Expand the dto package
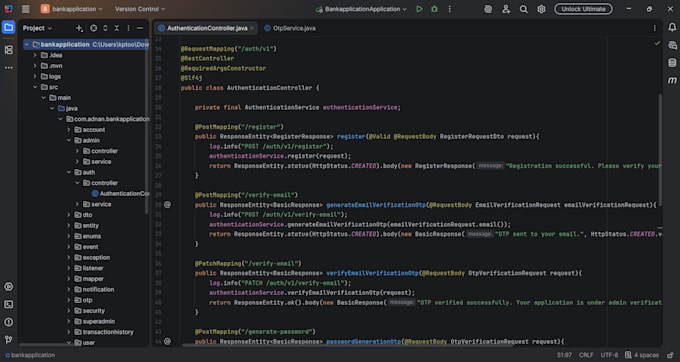This screenshot has width=680, height=362. point(69,215)
